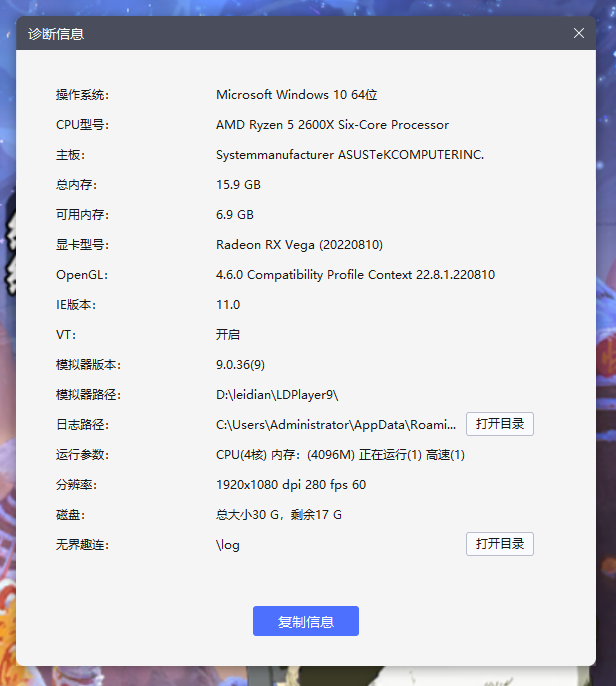Screen dimensions: 616x686
Task: Click the AMD Ryzen 5 2600X CPU text
Action: pos(332,125)
